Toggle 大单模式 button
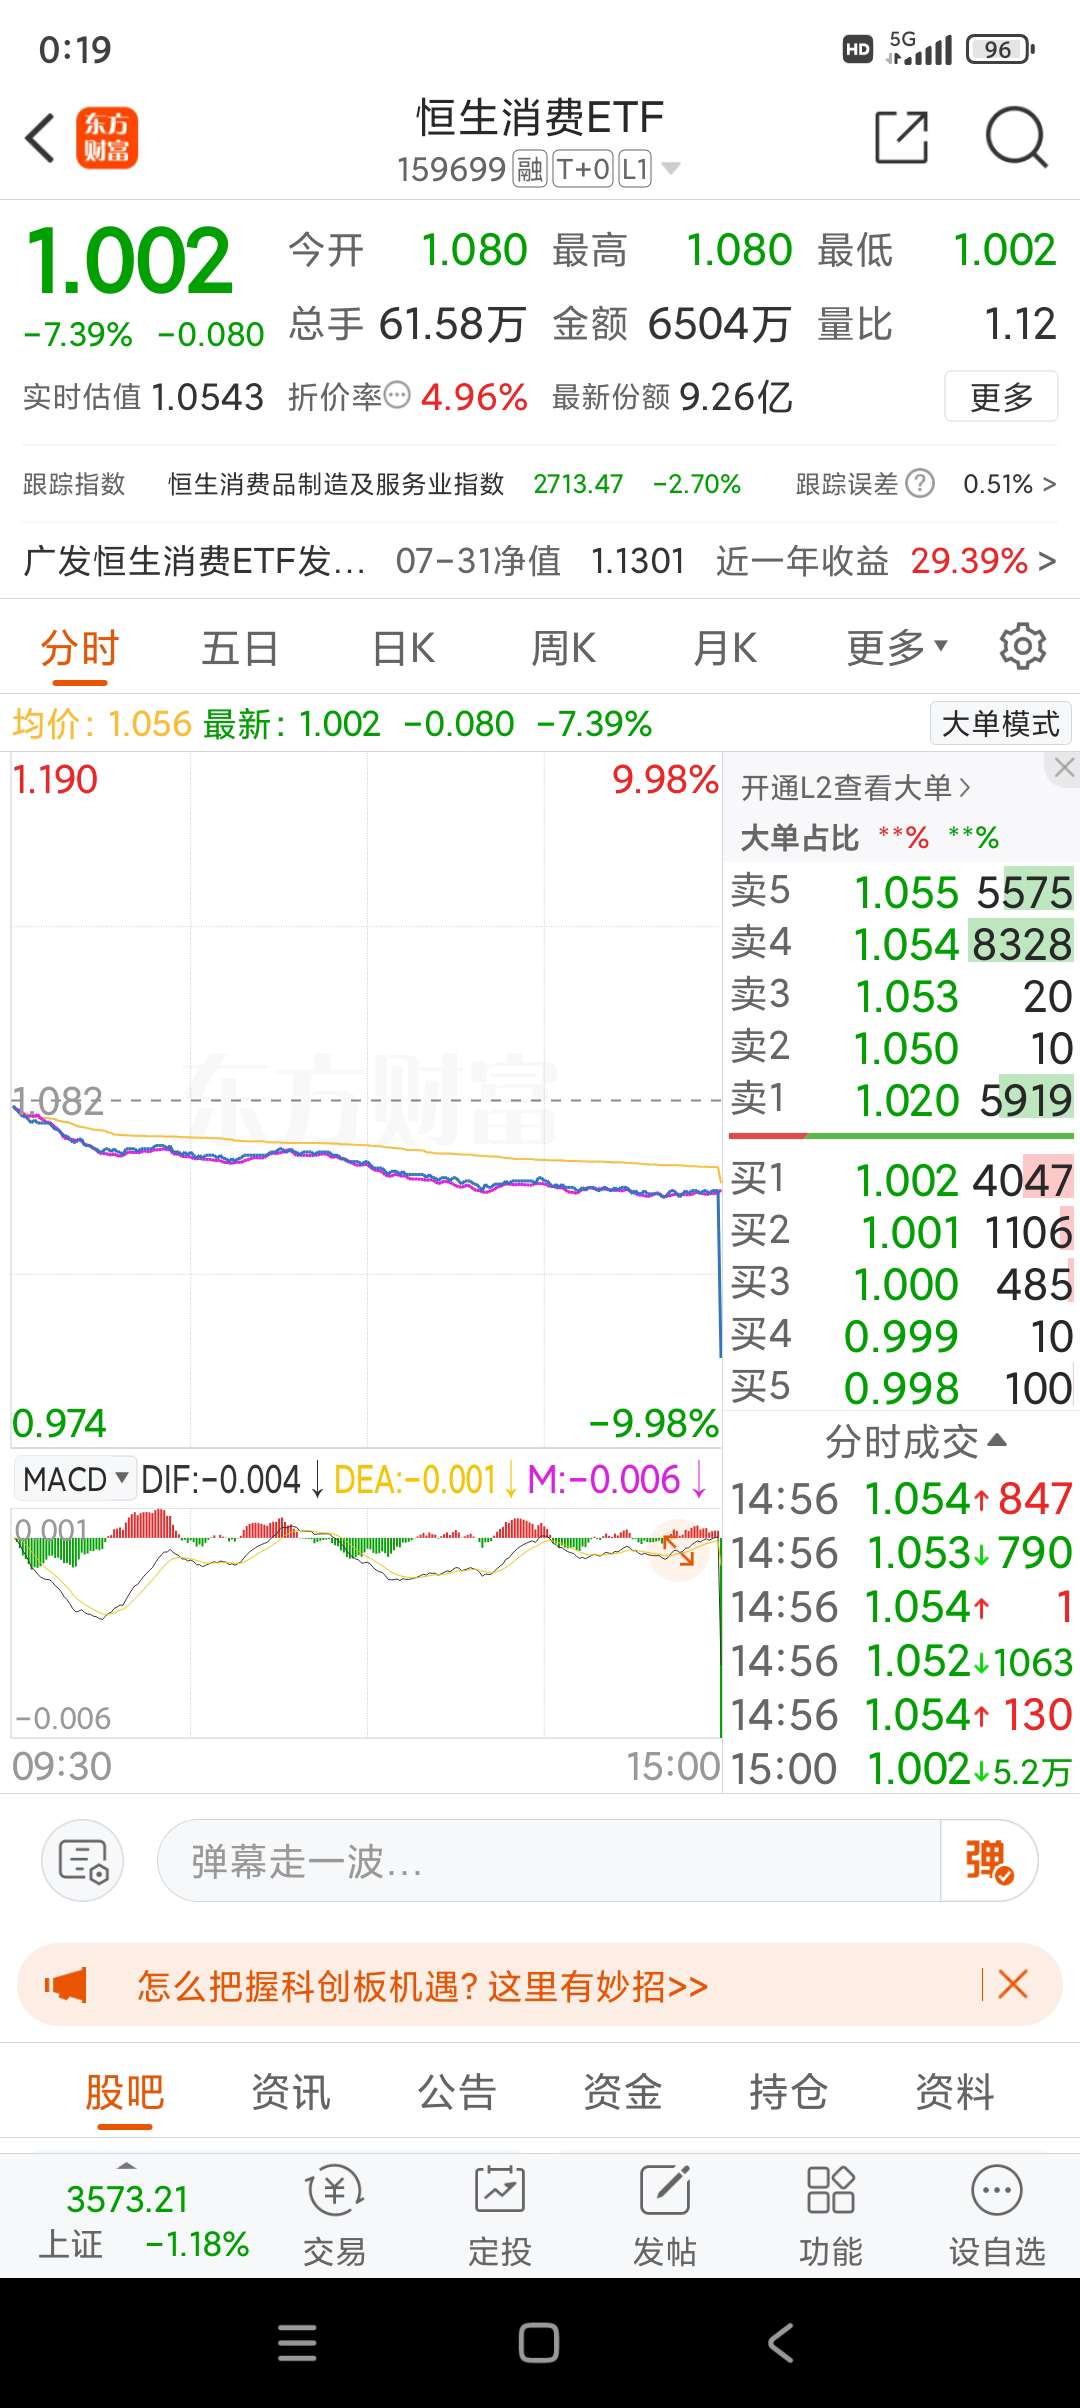The width and height of the screenshot is (1080, 2408). coord(1000,723)
